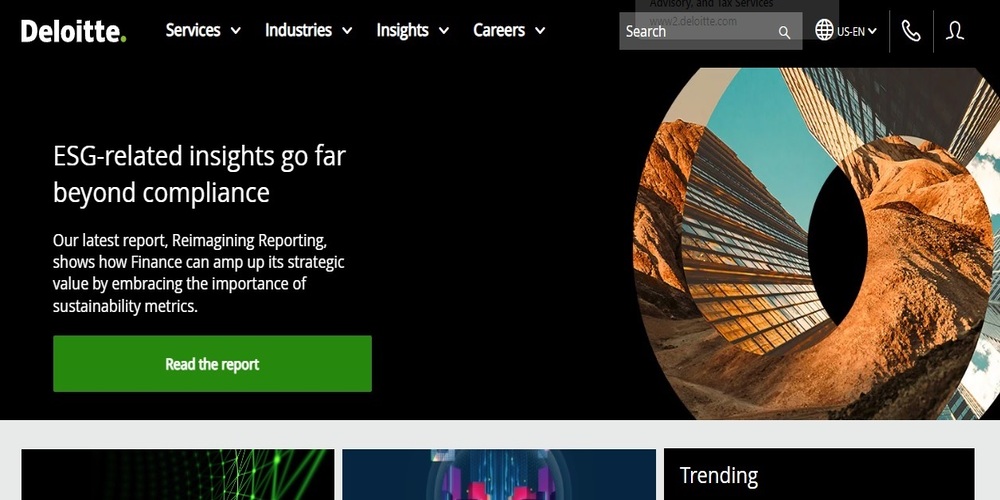Expand the Industries chevron arrow
Image resolution: width=1000 pixels, height=500 pixels.
347,31
